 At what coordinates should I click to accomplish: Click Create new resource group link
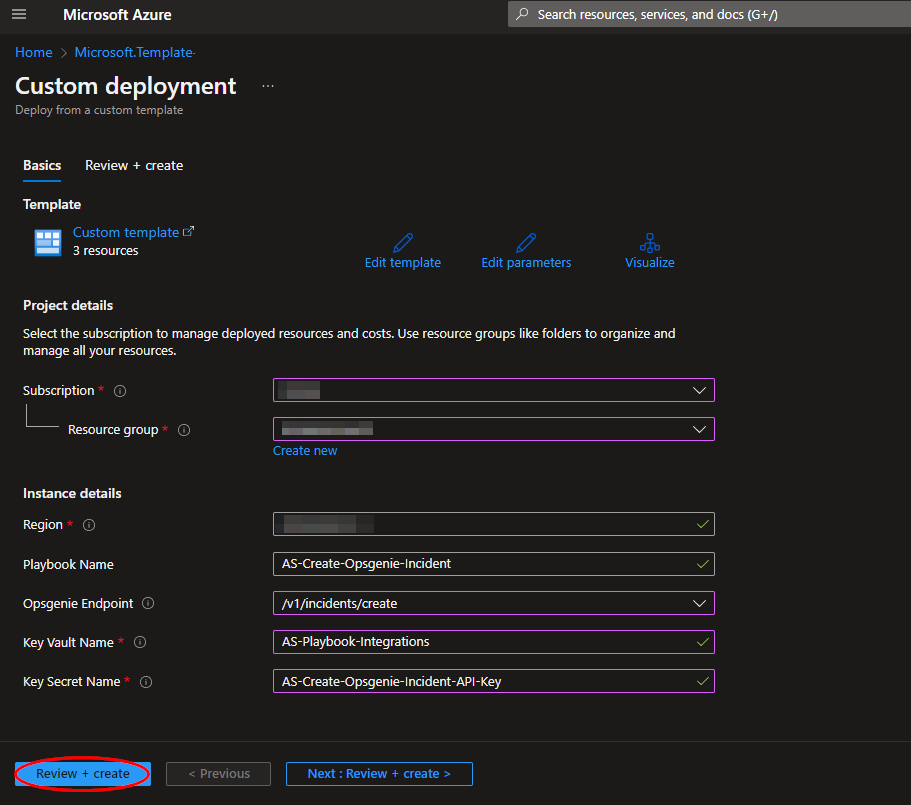point(305,451)
